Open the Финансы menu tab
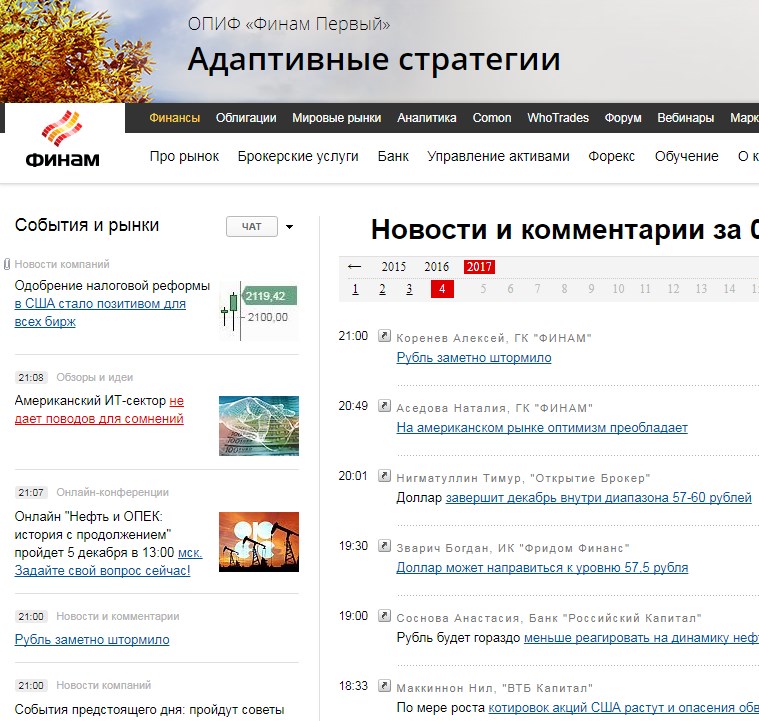759x721 pixels. 174,118
